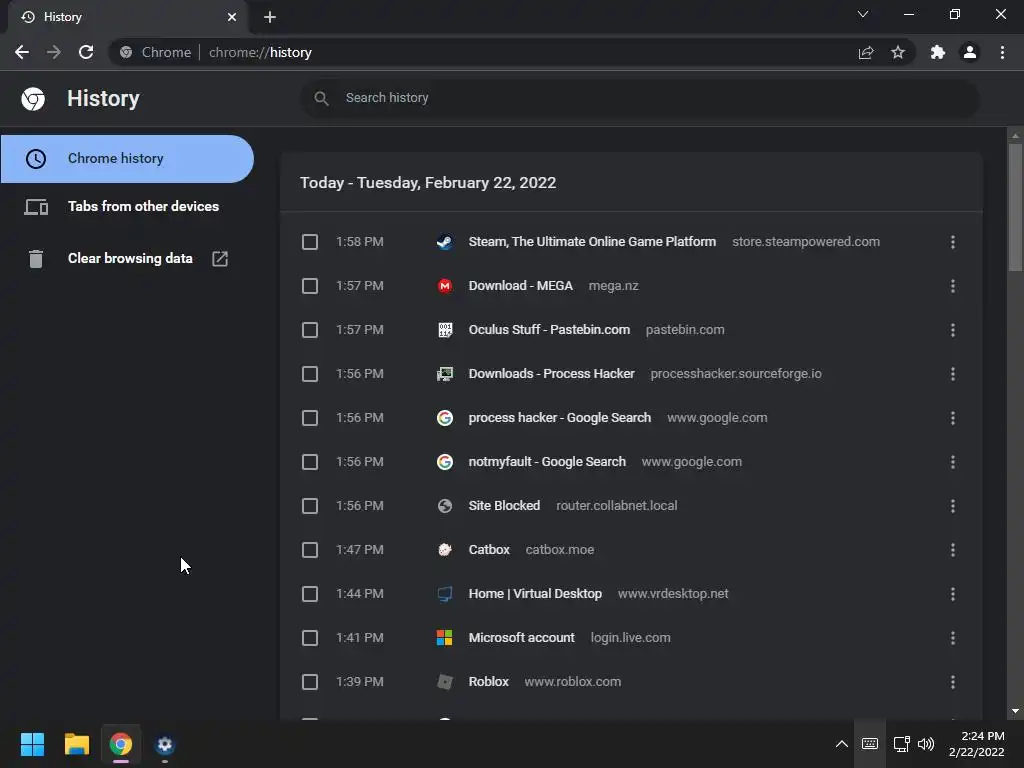The height and width of the screenshot is (768, 1024).
Task: Open the Downloads - Process Hacker link
Action: click(551, 374)
